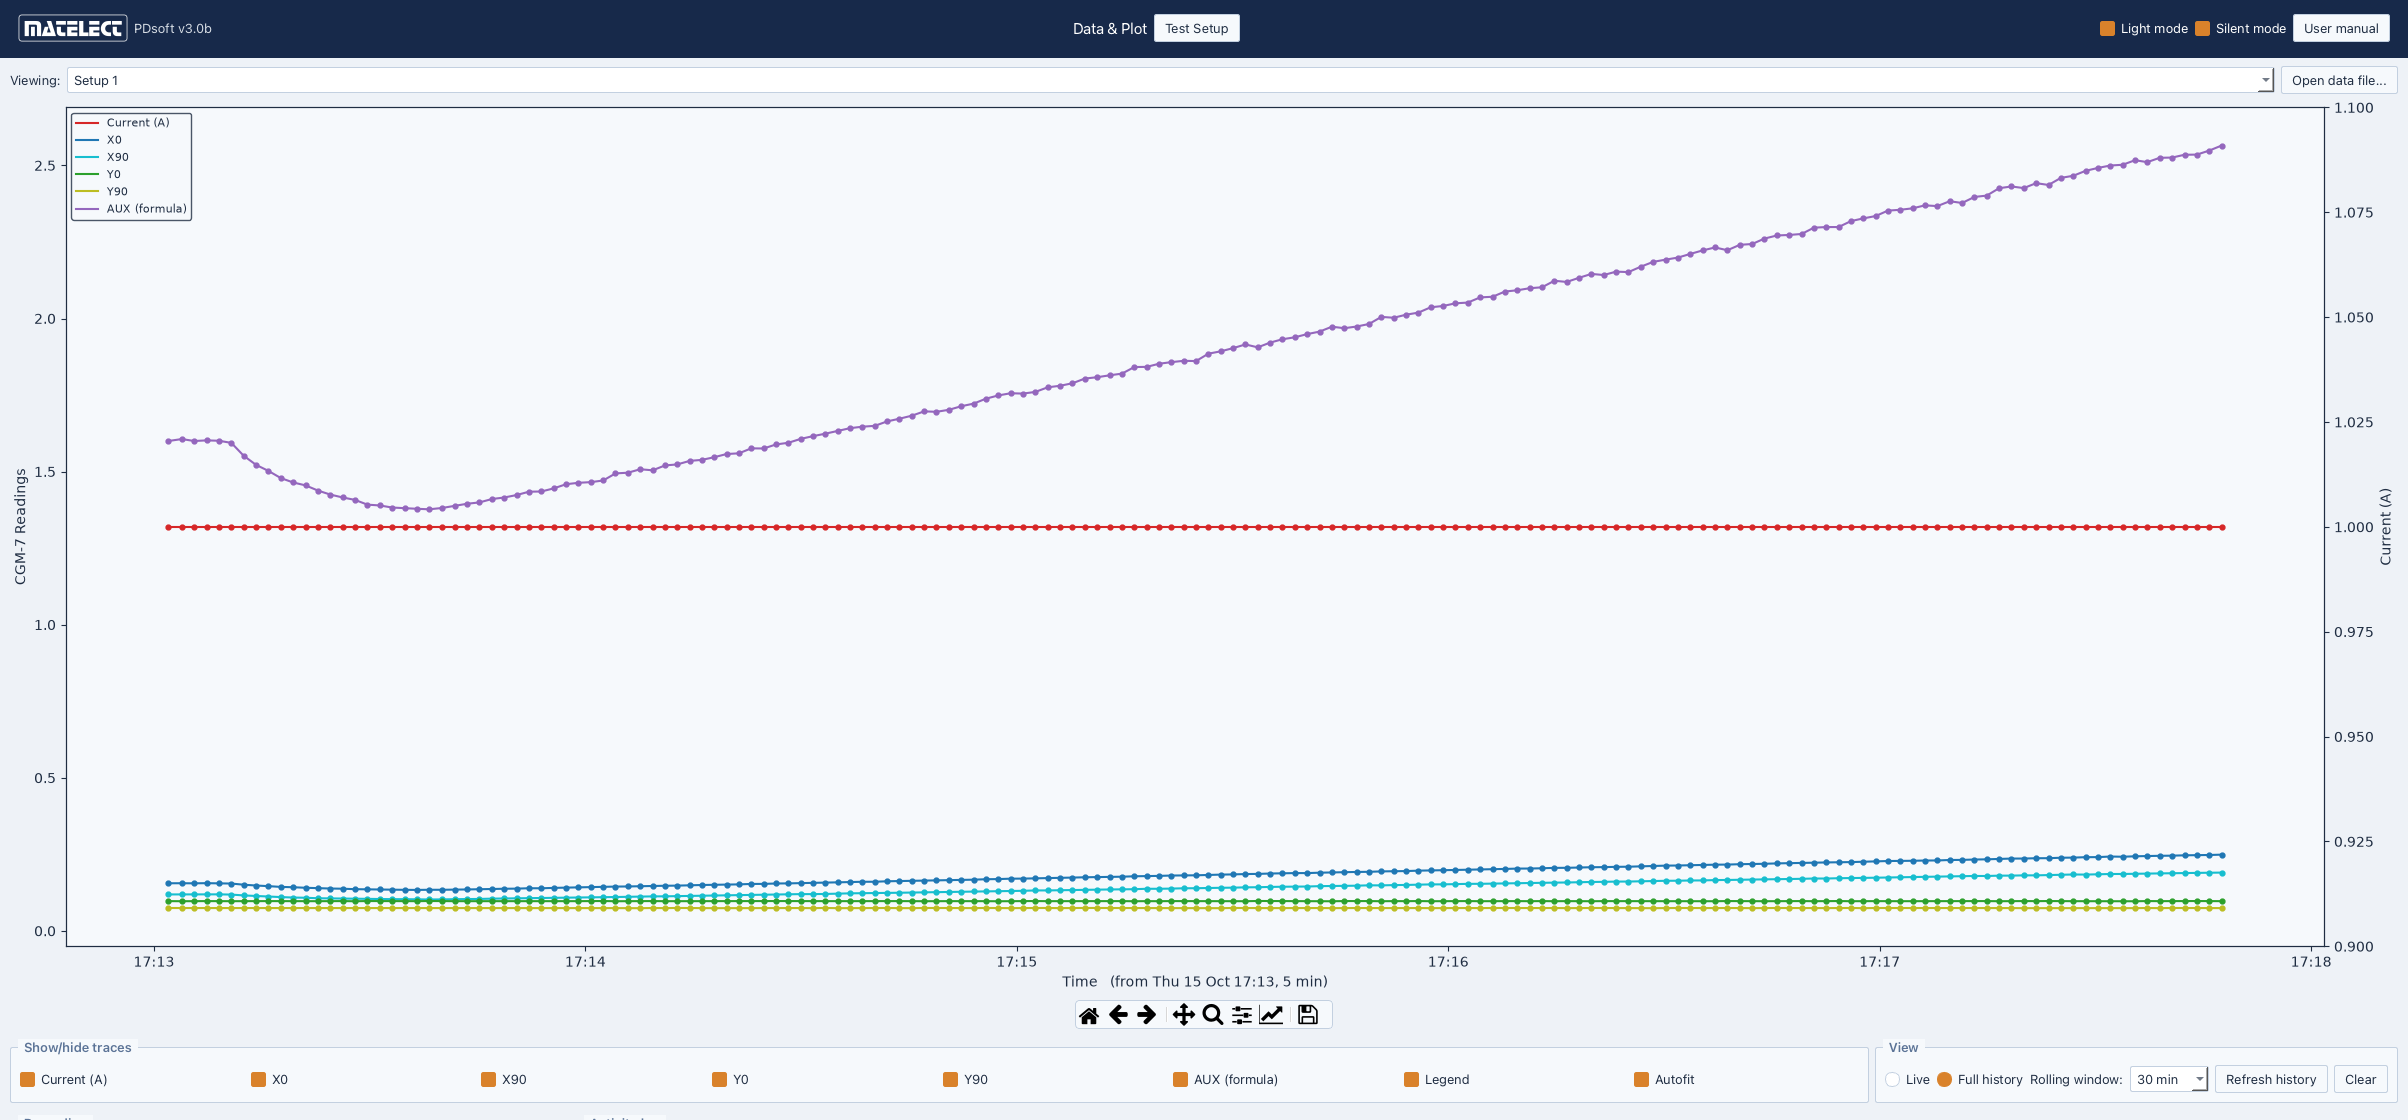The width and height of the screenshot is (2408, 1120).
Task: Go back to previous view arrow
Action: [x=1118, y=1015]
